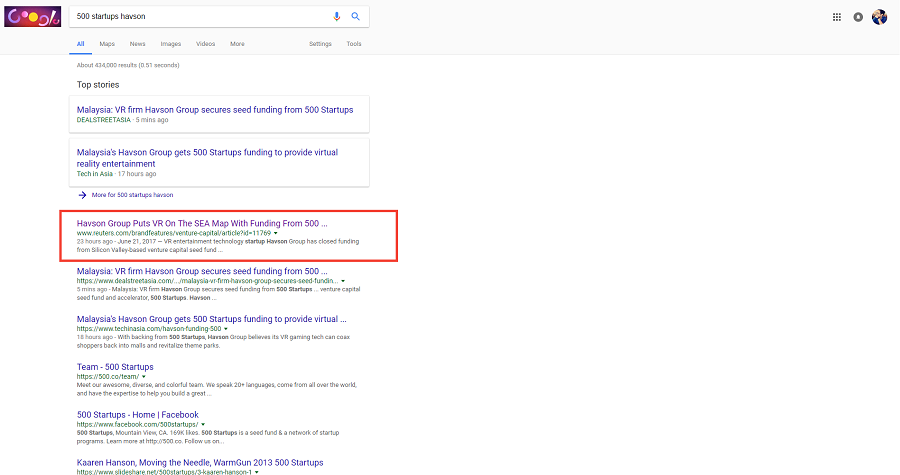The height and width of the screenshot is (475, 900).
Task: Click Tech in Asia source label in top stories
Action: (95, 174)
